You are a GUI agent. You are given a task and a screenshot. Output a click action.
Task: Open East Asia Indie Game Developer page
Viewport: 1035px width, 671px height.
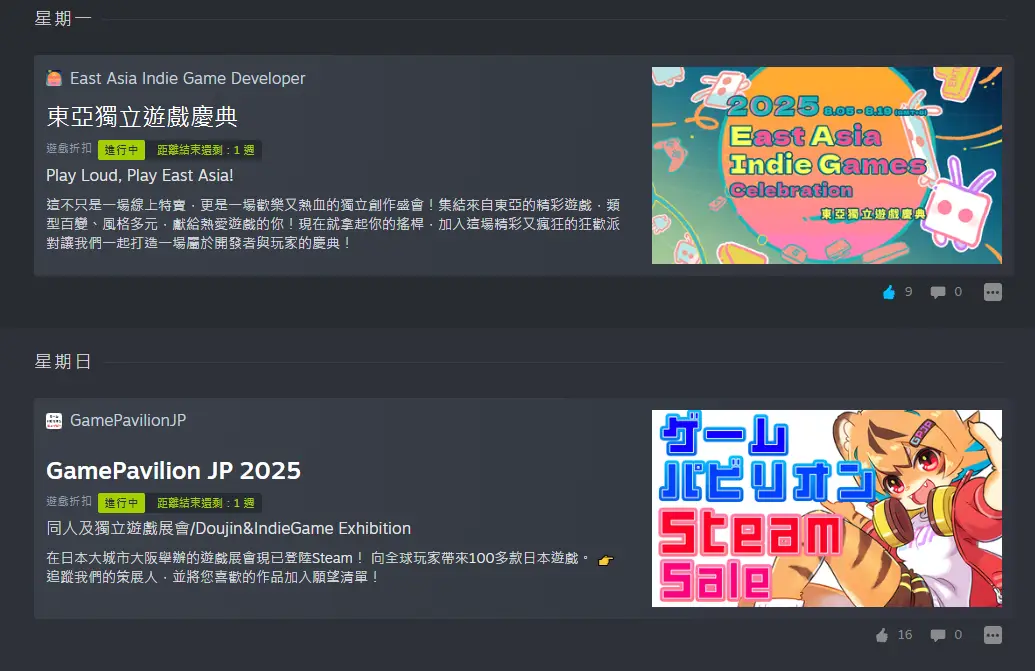coord(187,78)
